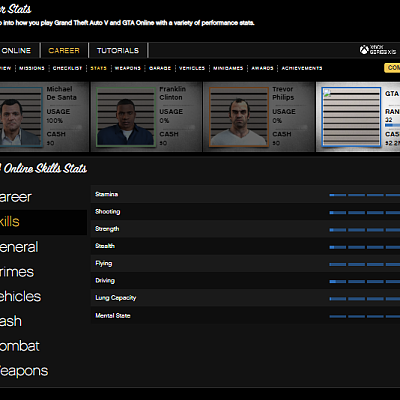The height and width of the screenshot is (400, 400).
Task: Open the Combat stats category
Action: [20, 346]
